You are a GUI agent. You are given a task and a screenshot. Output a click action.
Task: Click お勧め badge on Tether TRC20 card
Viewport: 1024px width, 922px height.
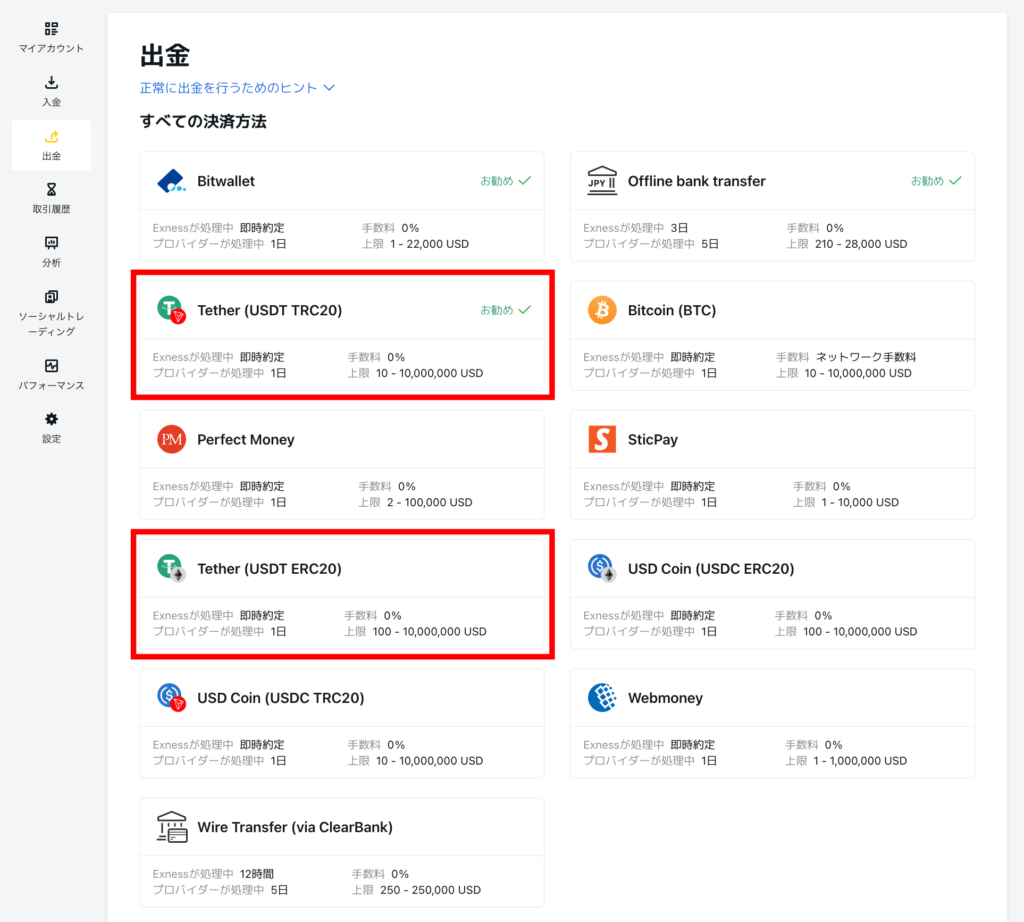tap(505, 310)
